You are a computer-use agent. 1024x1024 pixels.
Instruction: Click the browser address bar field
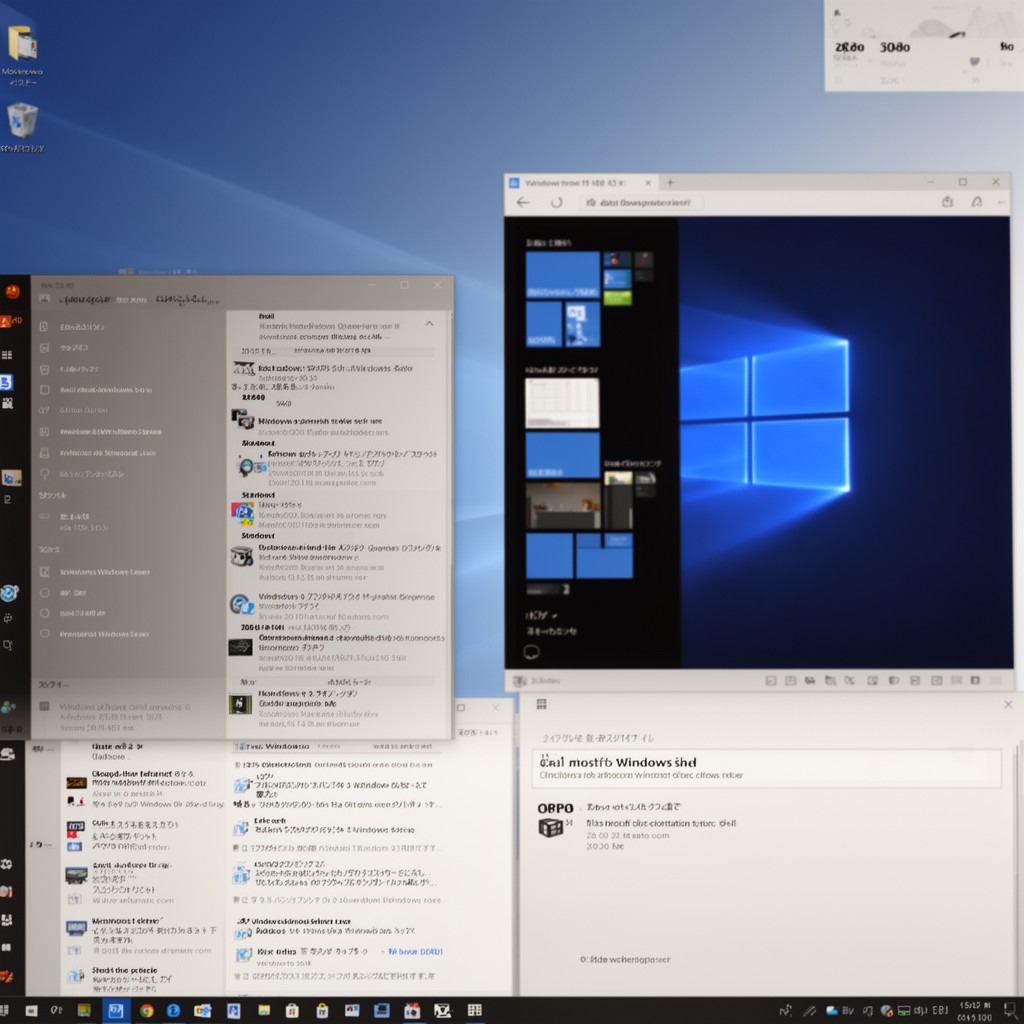(641, 202)
